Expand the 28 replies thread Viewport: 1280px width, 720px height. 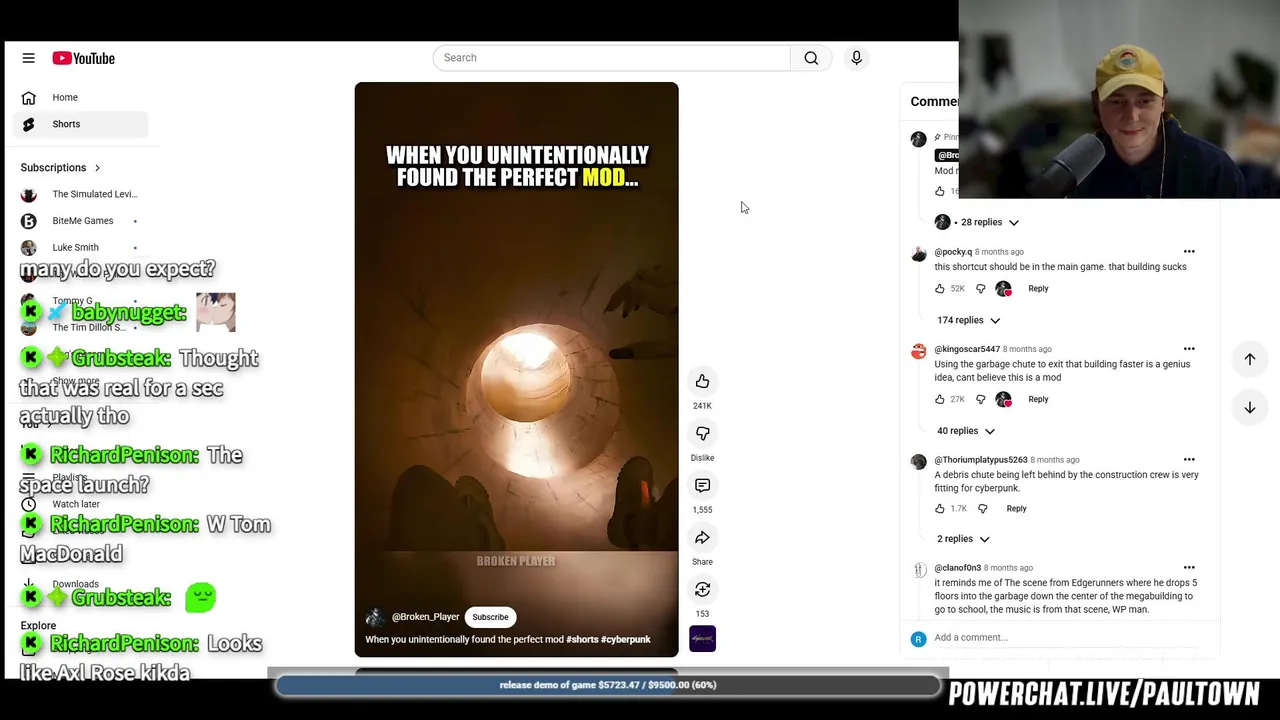coord(990,222)
